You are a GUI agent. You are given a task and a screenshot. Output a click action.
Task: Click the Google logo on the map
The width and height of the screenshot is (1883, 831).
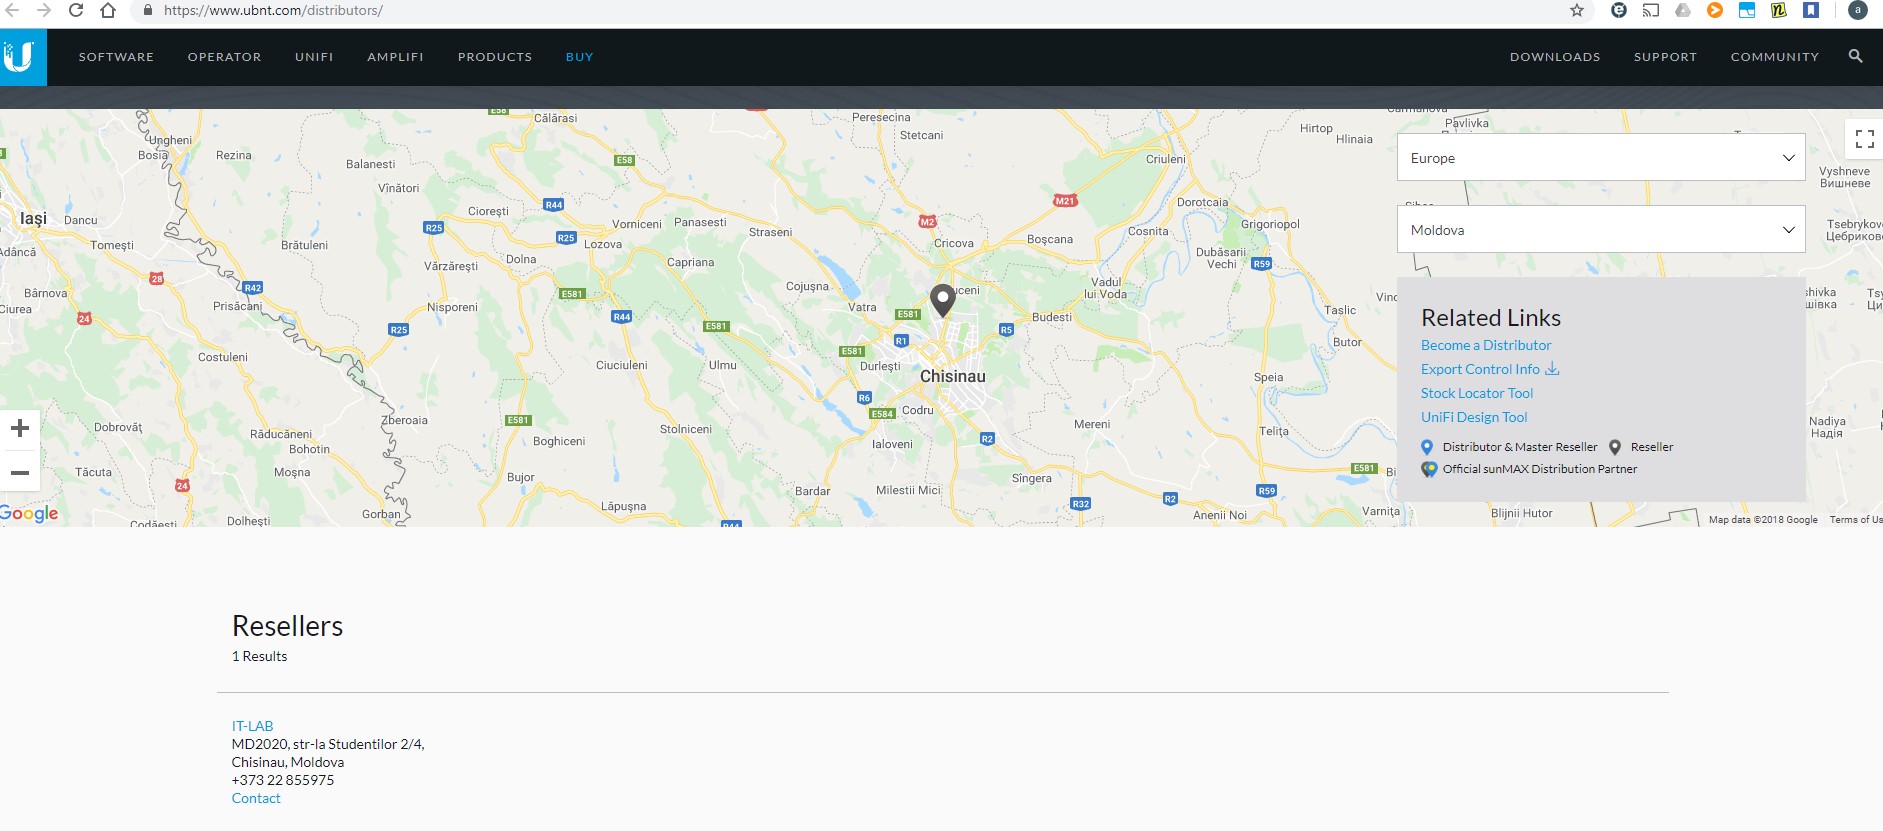point(29,513)
